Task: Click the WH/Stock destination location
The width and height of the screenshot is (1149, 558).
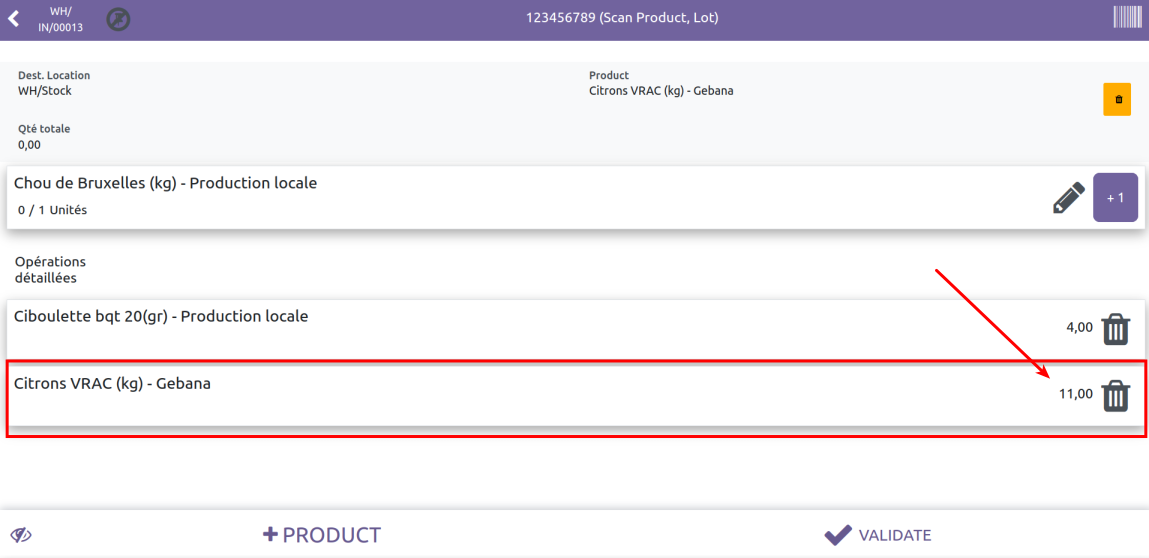Action: pyautogui.click(x=45, y=91)
